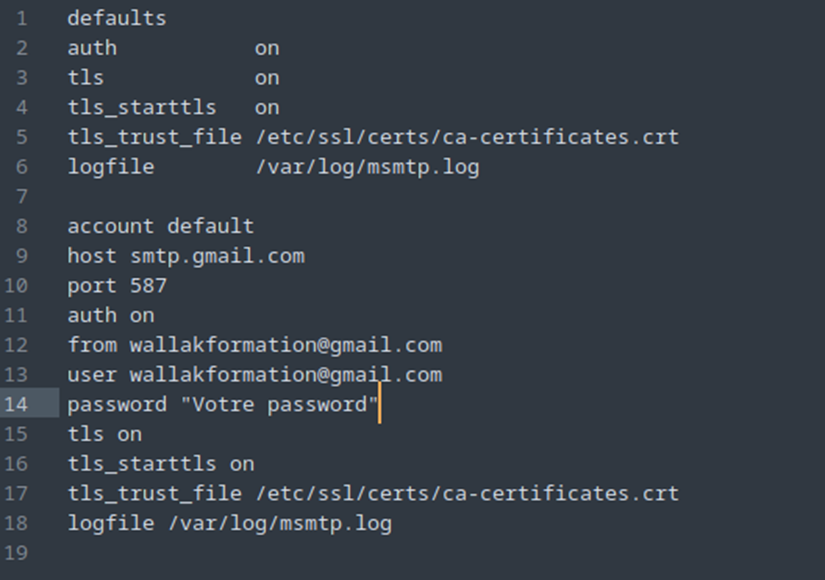The image size is (825, 580).
Task: Click on host smtp.gmail.com text
Action: tap(186, 256)
